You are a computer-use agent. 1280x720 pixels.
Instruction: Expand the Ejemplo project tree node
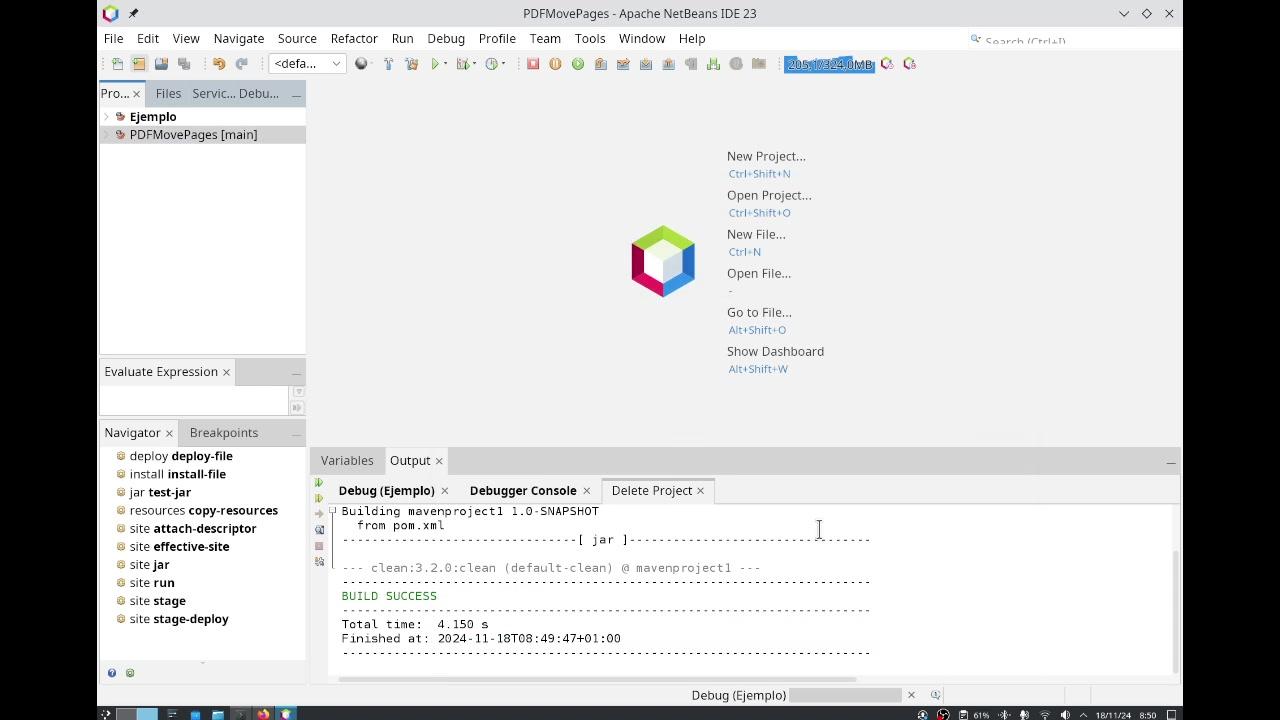click(x=107, y=117)
